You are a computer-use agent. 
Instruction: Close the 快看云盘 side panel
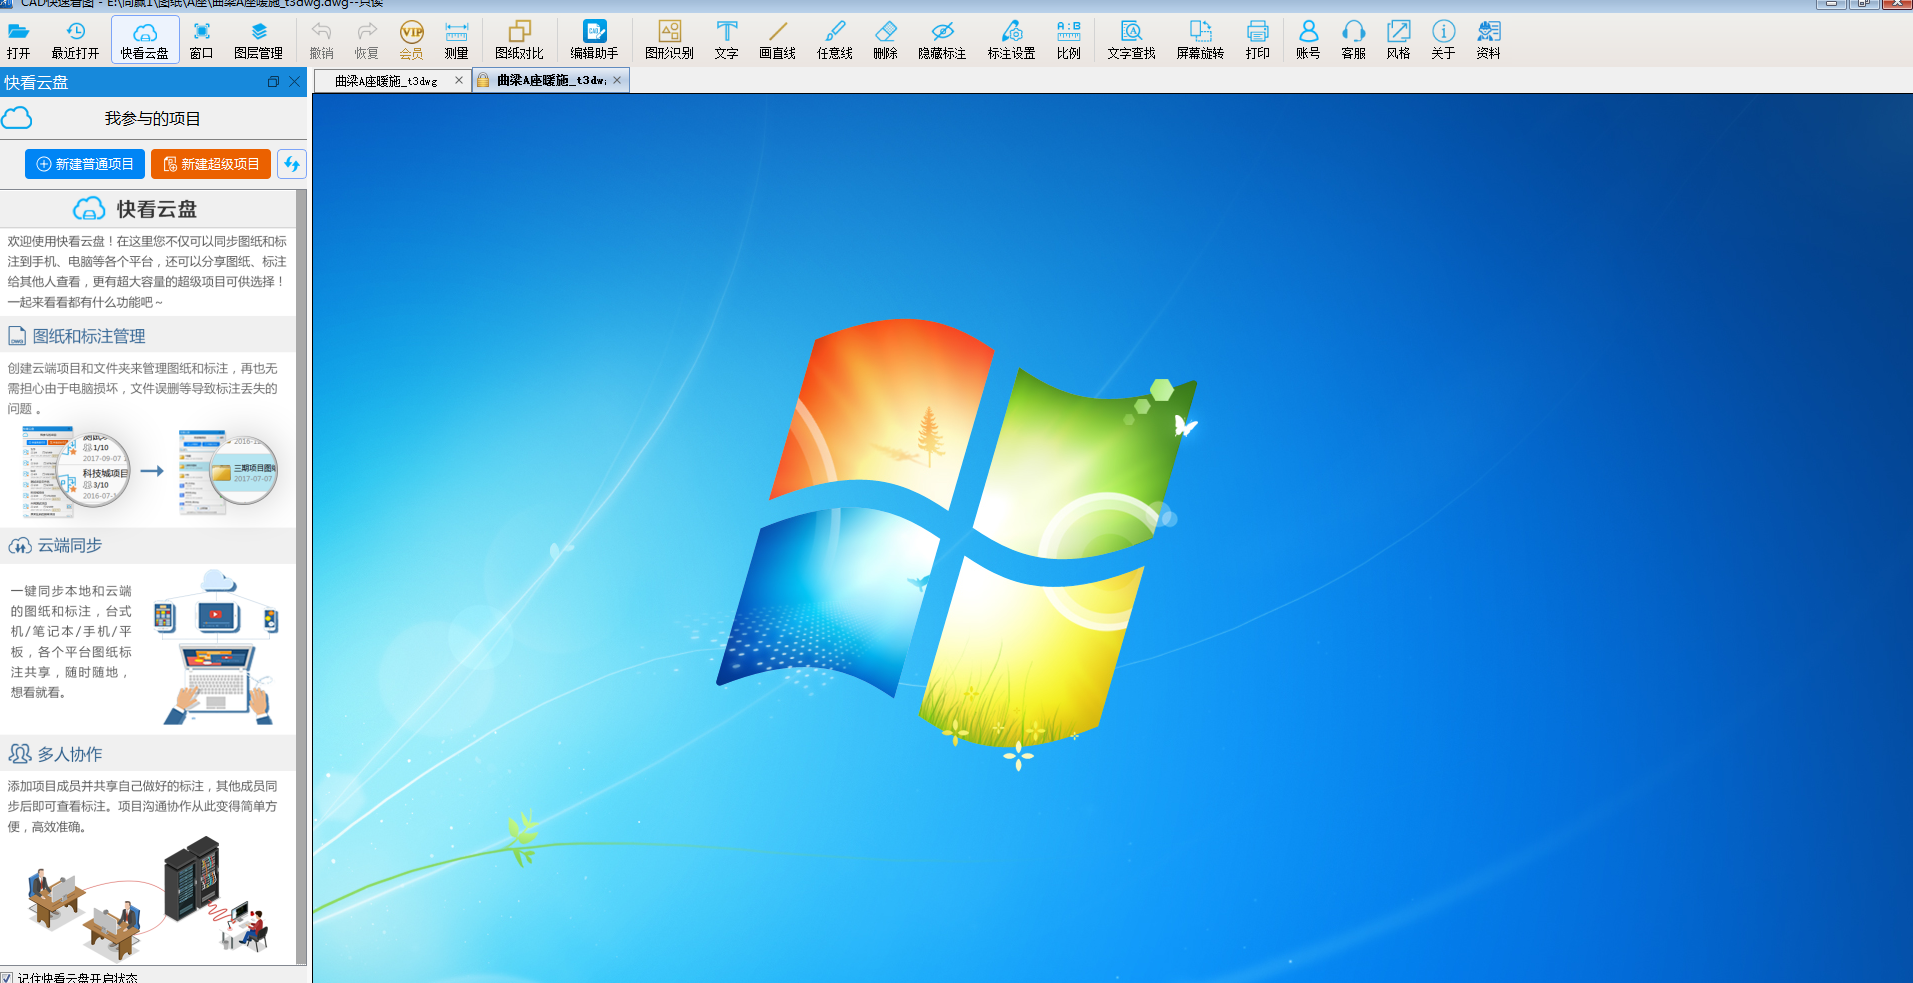tap(294, 82)
